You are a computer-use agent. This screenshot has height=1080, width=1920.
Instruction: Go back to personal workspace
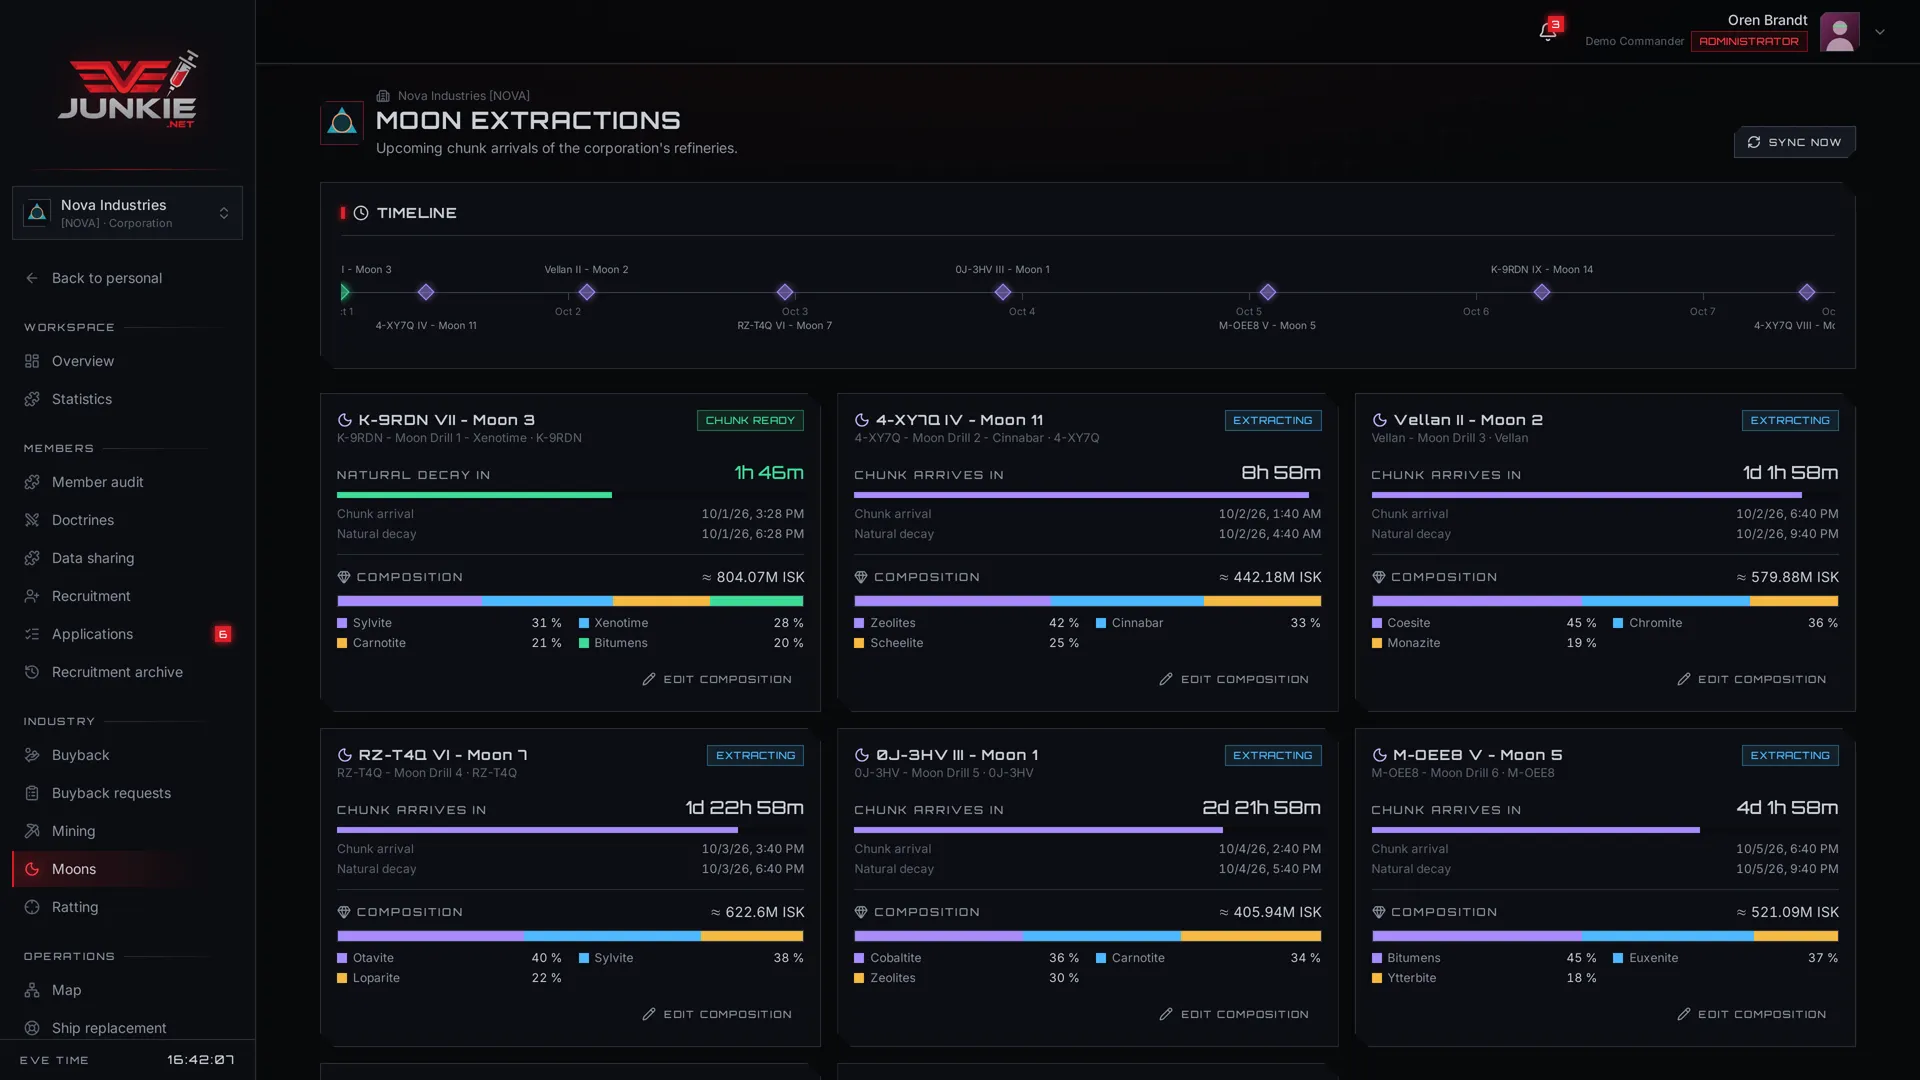point(127,278)
